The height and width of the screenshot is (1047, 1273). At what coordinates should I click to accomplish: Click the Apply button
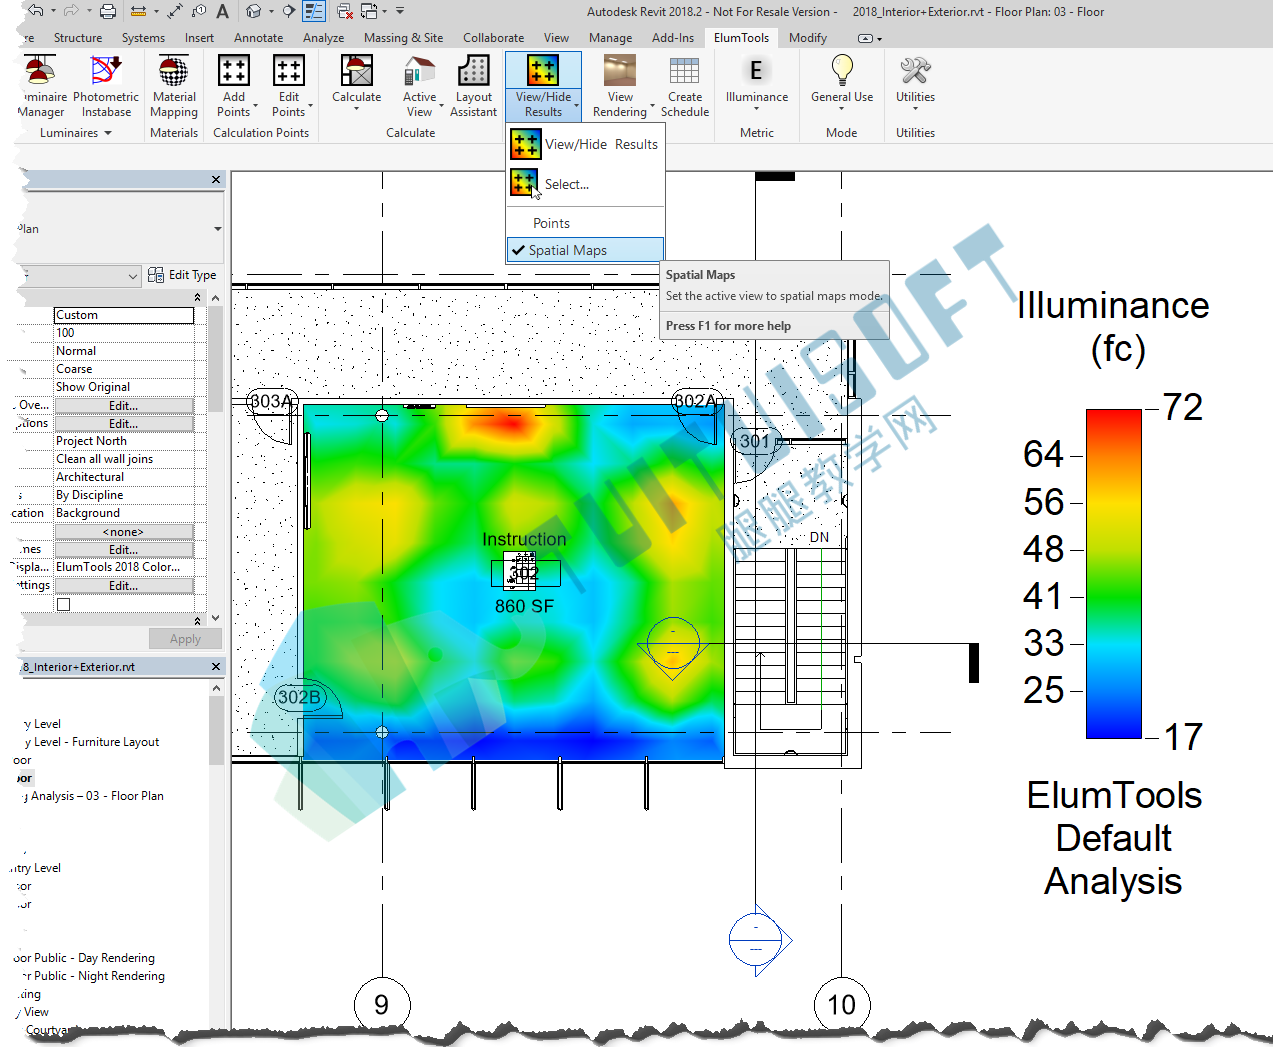click(x=185, y=639)
